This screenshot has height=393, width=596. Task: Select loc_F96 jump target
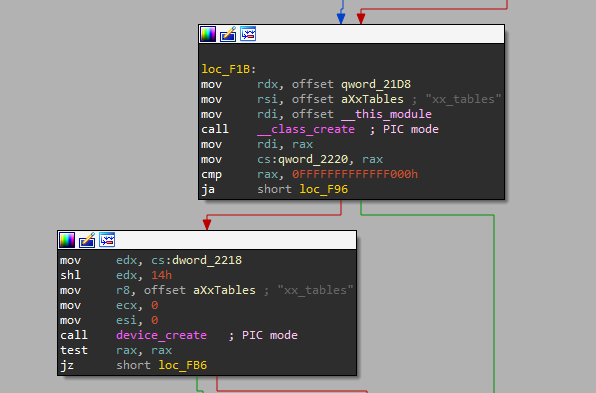(323, 189)
